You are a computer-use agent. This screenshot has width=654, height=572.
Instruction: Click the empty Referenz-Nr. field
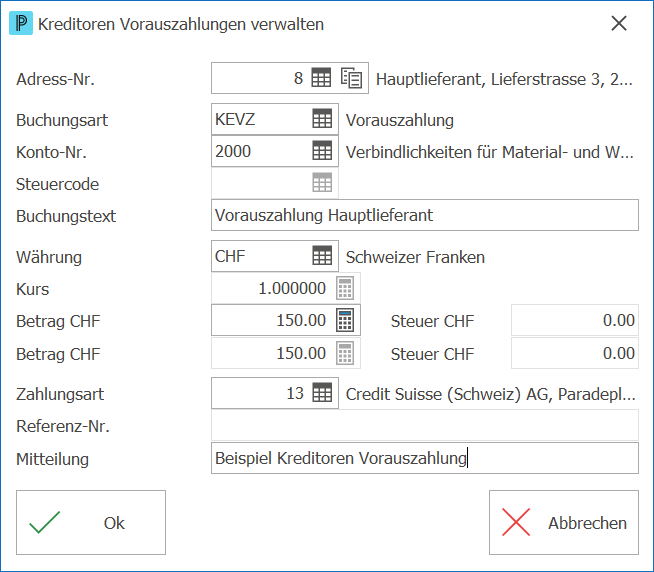[425, 425]
